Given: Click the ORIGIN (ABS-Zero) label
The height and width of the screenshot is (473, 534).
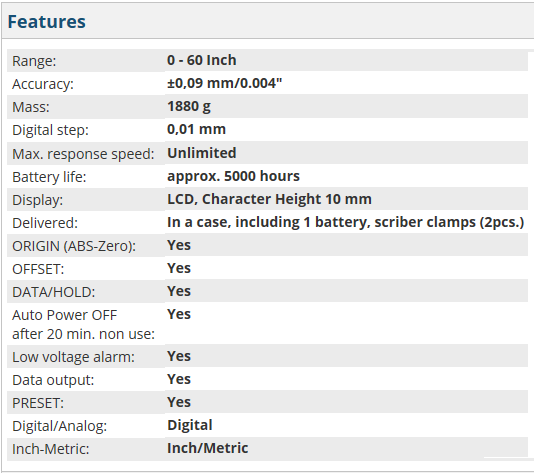Looking at the screenshot, I should tap(74, 246).
